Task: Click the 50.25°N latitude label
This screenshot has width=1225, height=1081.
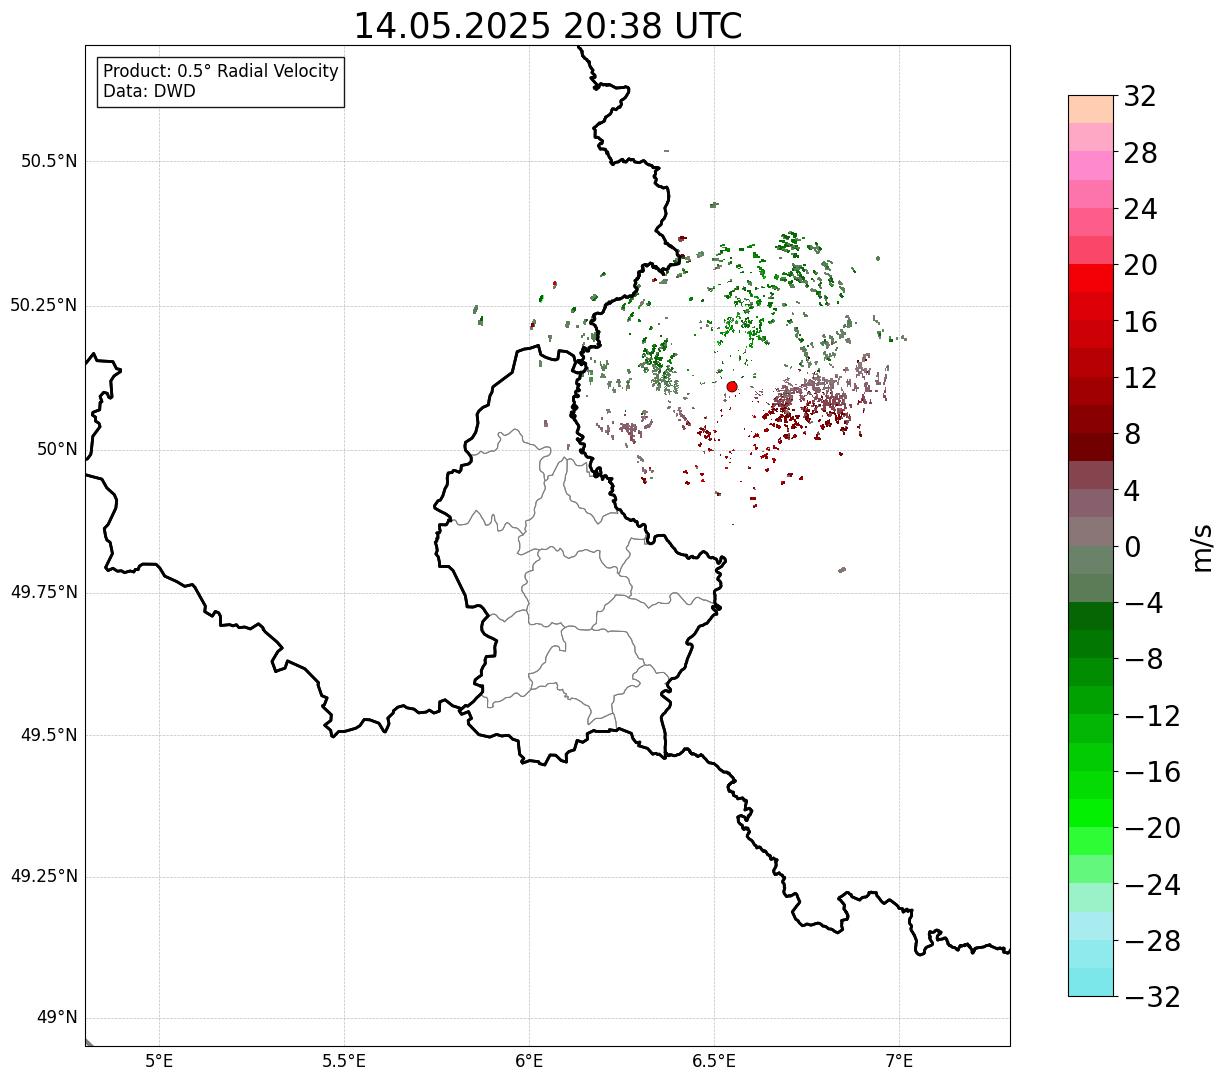Action: click(x=44, y=305)
